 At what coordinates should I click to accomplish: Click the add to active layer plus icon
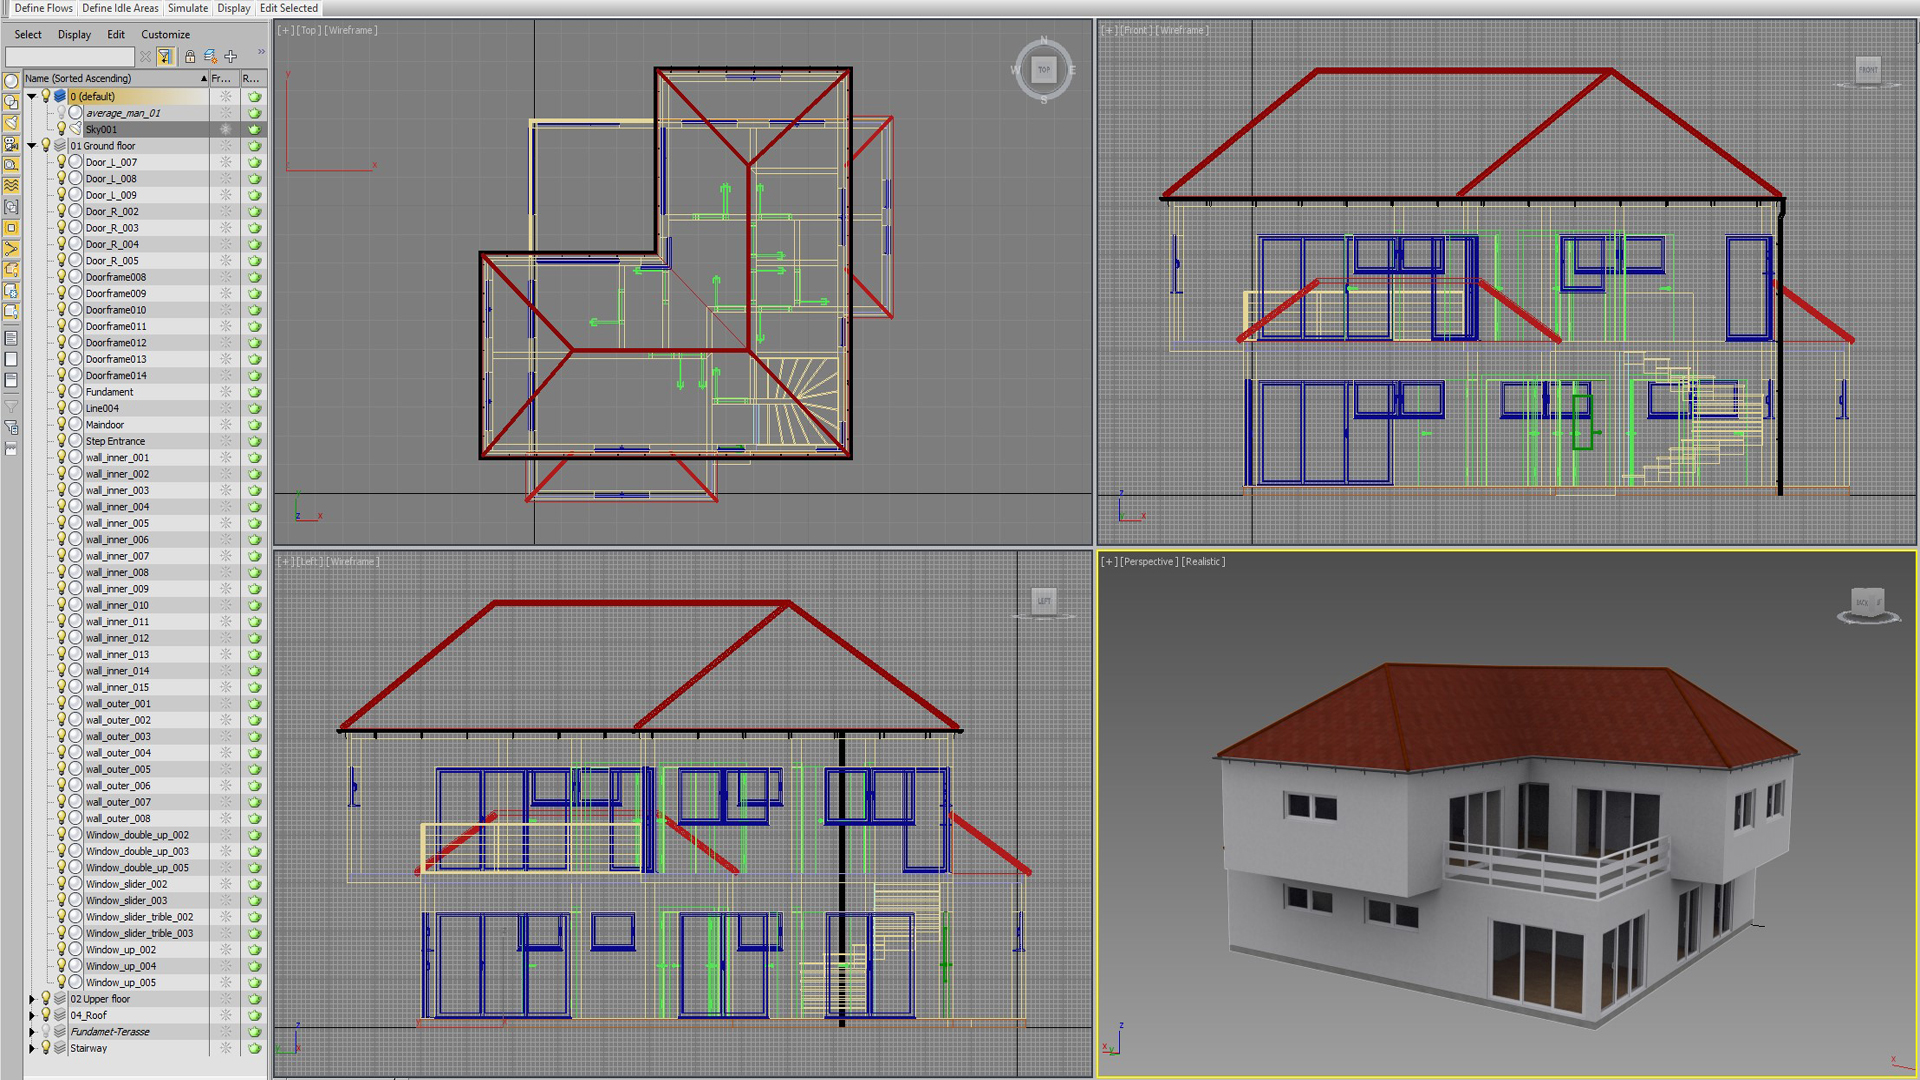[x=231, y=57]
